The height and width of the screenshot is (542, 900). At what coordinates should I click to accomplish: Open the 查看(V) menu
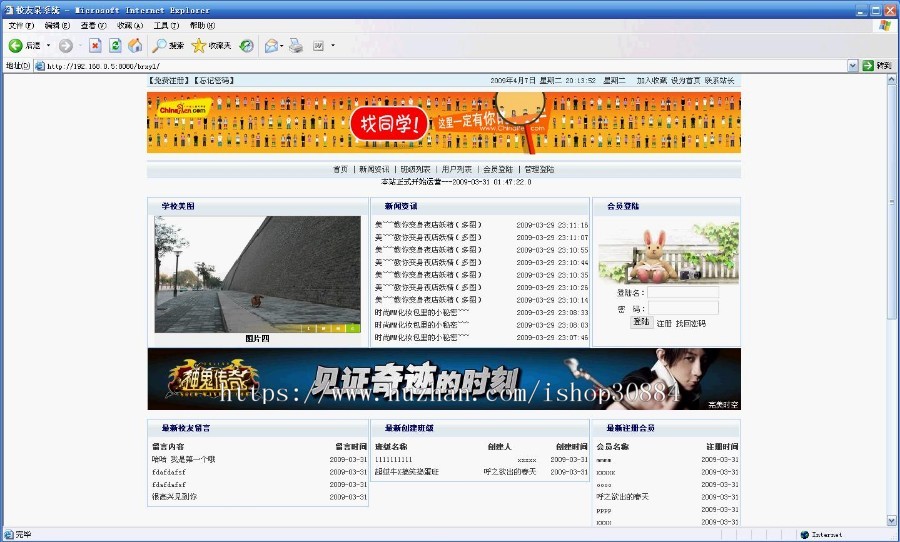93,25
